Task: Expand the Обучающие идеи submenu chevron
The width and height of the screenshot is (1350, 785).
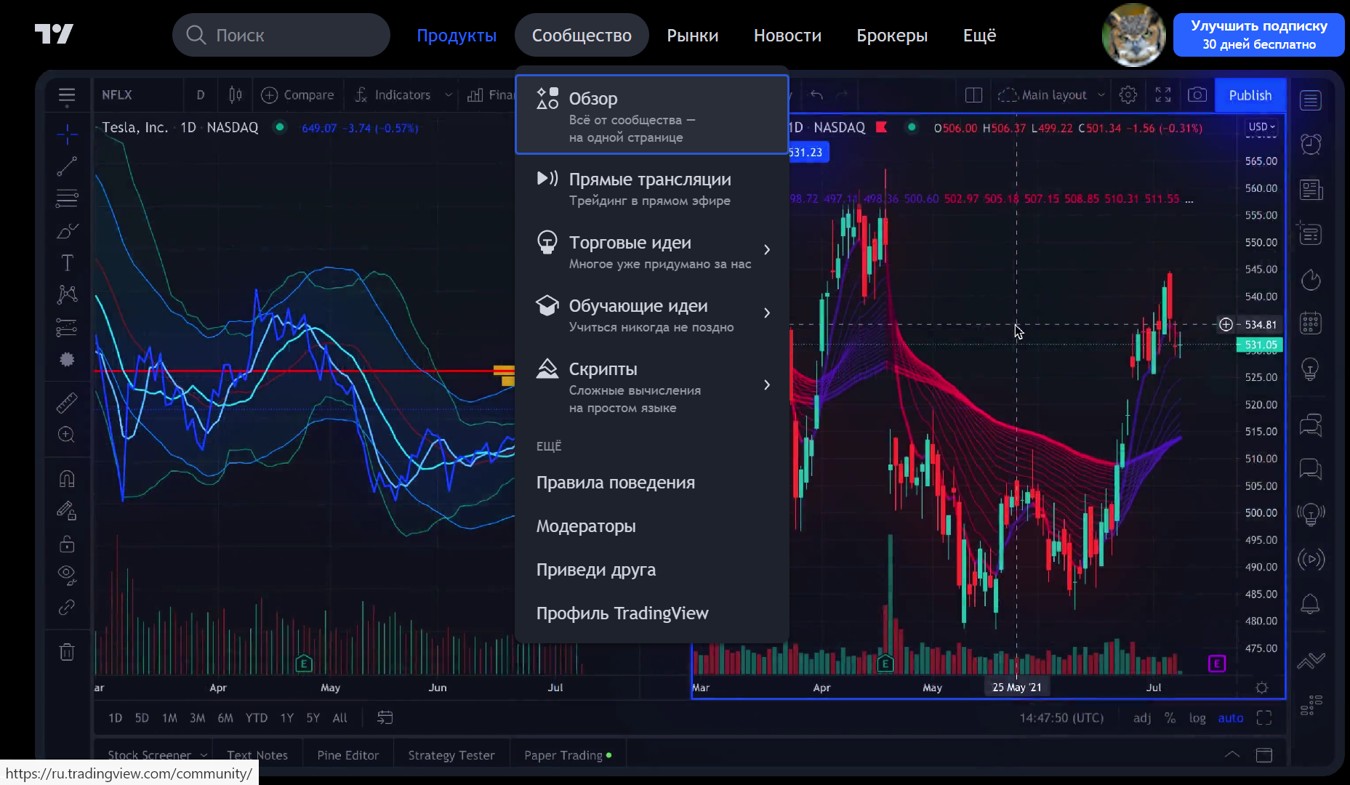Action: tap(767, 313)
